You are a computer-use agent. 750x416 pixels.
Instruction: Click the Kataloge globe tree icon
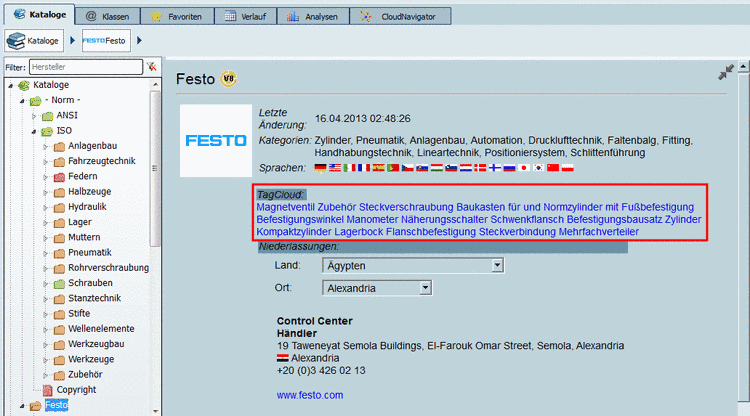pyautogui.click(x=24, y=86)
